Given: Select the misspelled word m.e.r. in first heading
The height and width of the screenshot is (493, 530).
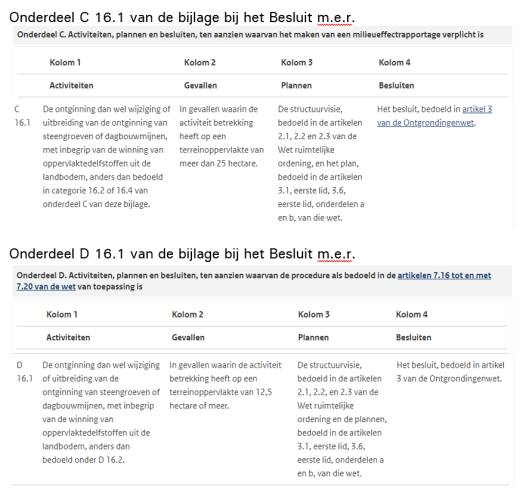Looking at the screenshot, I should point(336,18).
